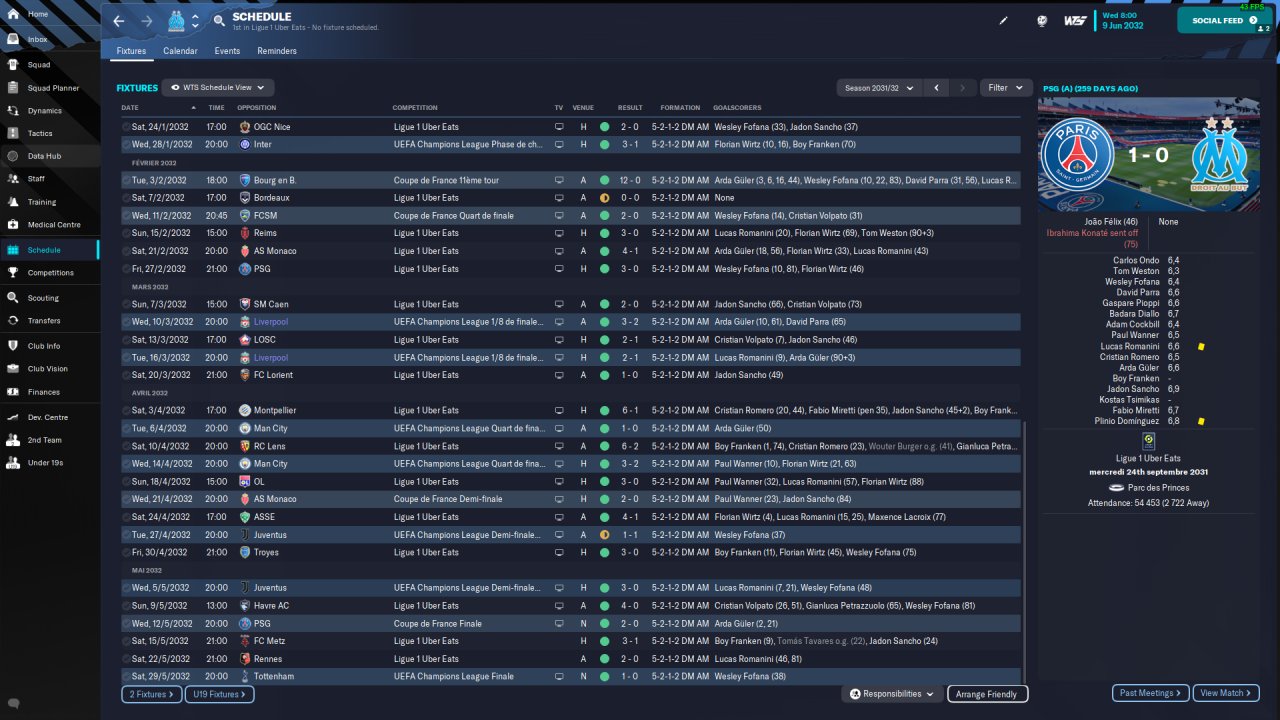Go back with the left arrow icon
The width and height of the screenshot is (1280, 720).
pos(119,21)
